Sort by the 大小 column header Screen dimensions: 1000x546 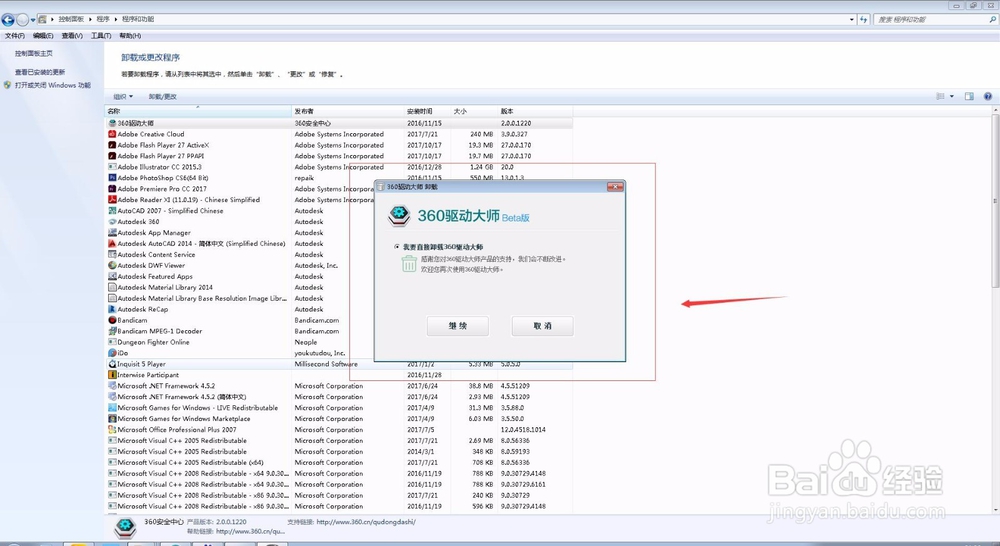[474, 111]
